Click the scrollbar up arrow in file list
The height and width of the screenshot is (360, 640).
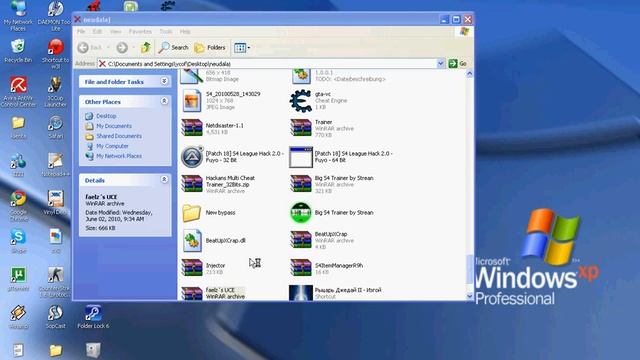click(x=469, y=74)
